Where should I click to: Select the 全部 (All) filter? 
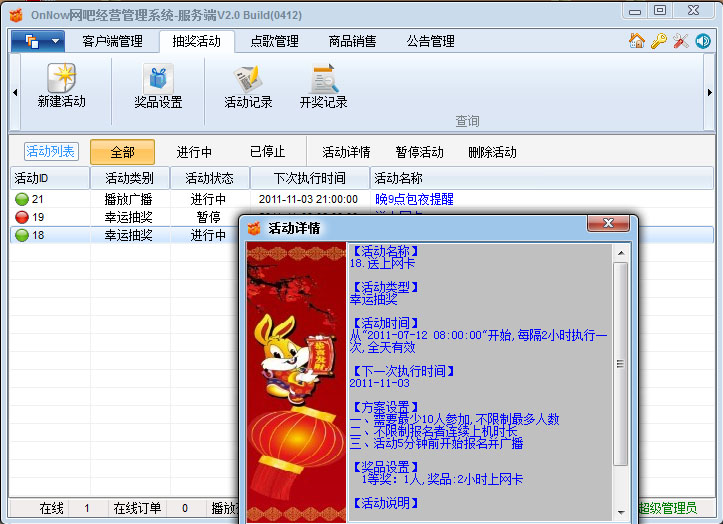(x=122, y=152)
